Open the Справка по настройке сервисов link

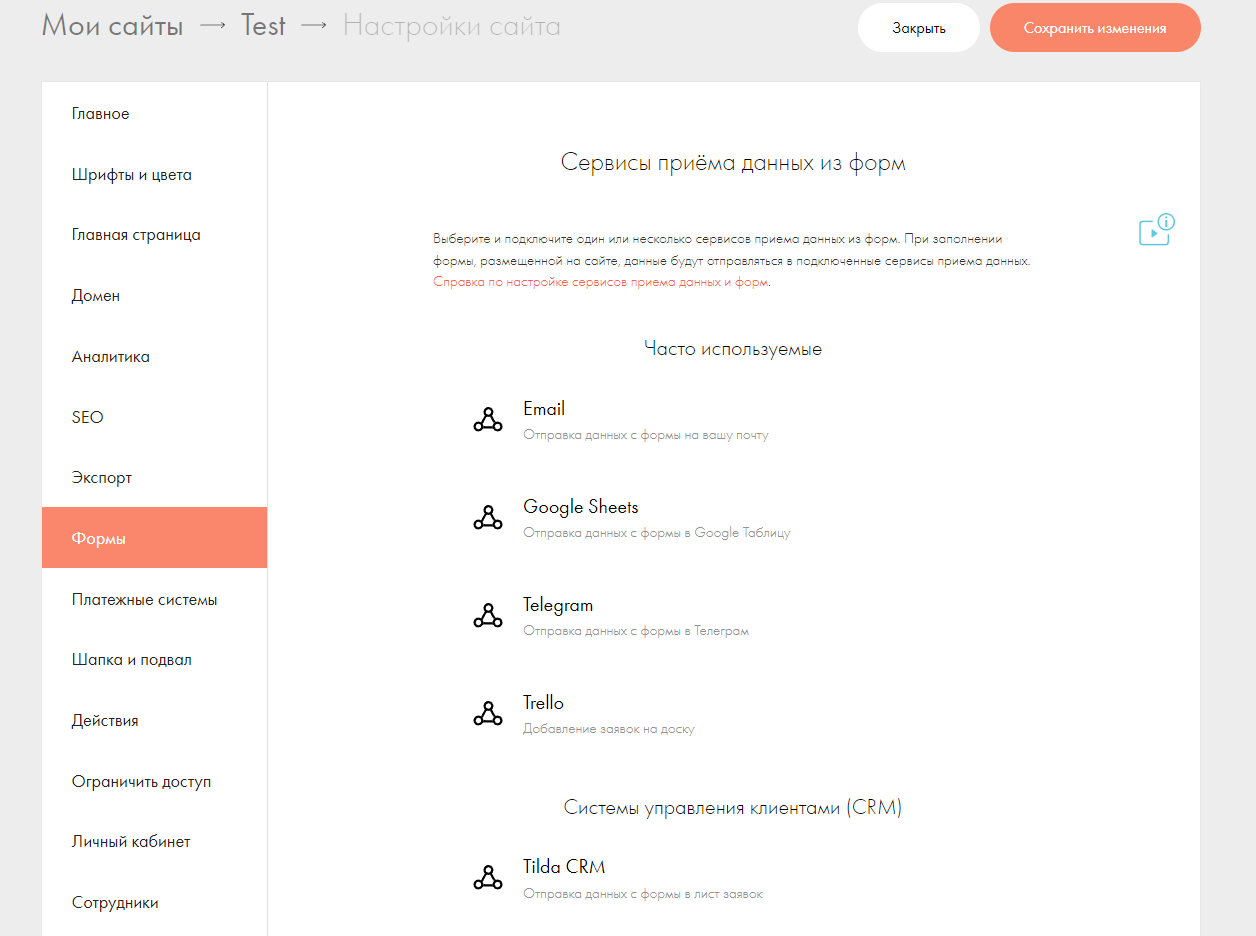tap(601, 282)
